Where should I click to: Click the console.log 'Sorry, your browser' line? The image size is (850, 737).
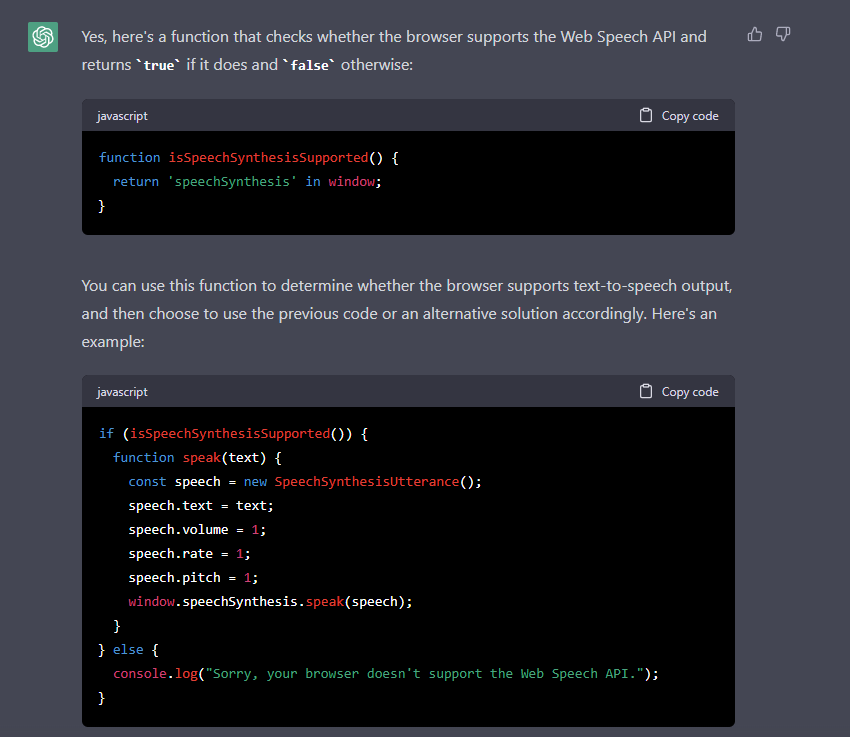pos(386,674)
